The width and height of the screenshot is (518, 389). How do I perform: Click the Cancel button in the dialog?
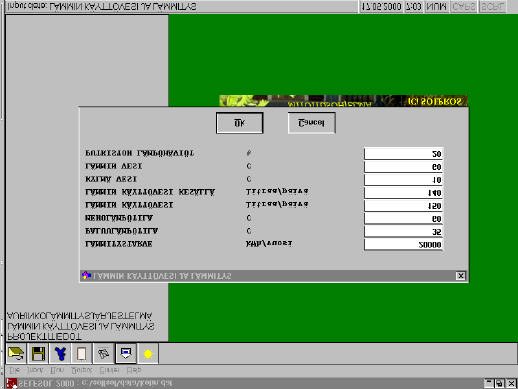pos(311,123)
